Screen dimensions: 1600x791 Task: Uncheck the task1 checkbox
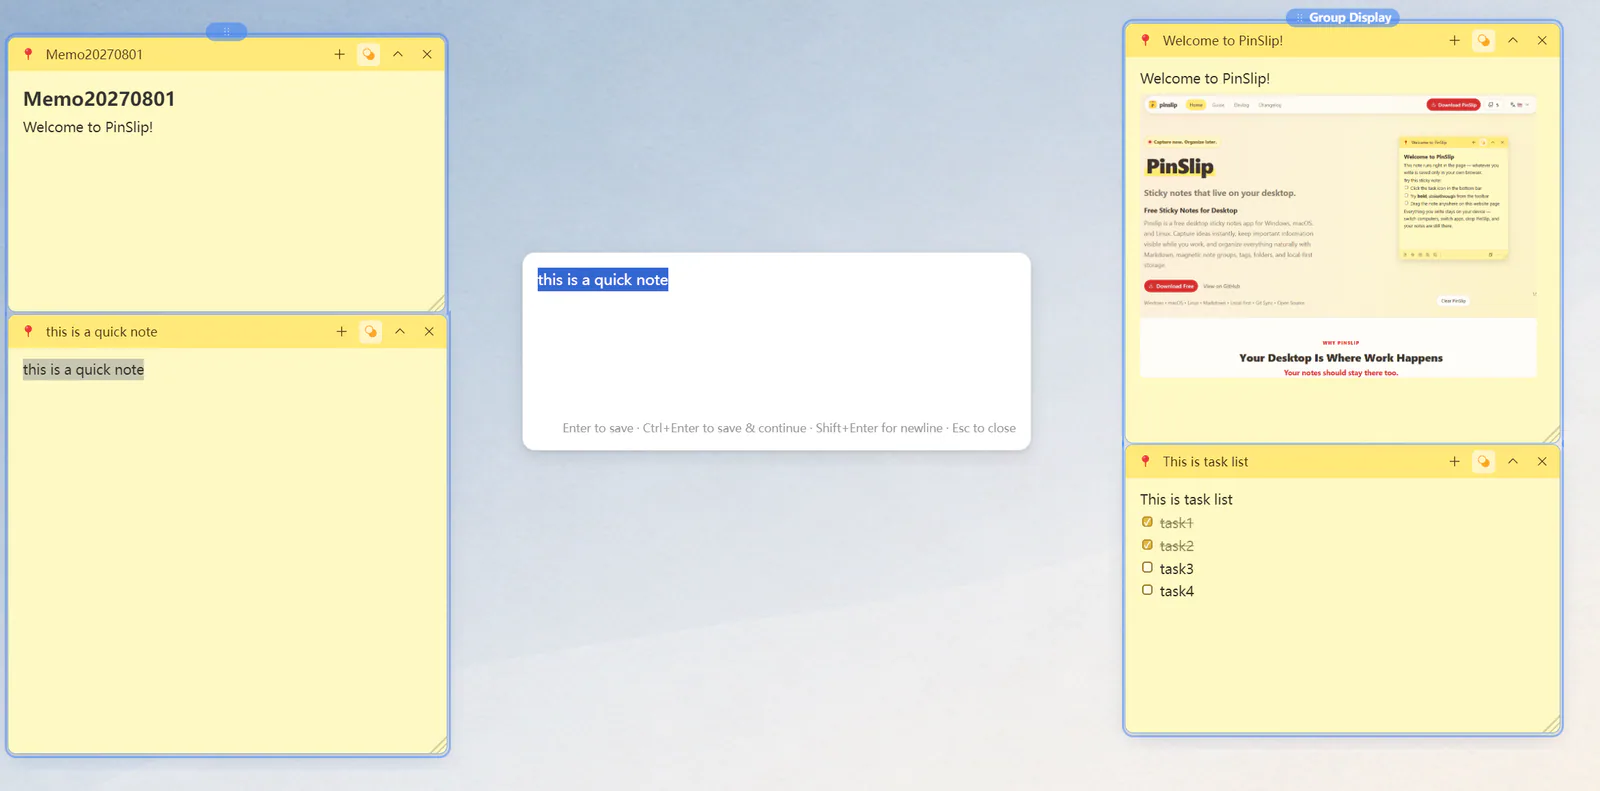(x=1147, y=522)
